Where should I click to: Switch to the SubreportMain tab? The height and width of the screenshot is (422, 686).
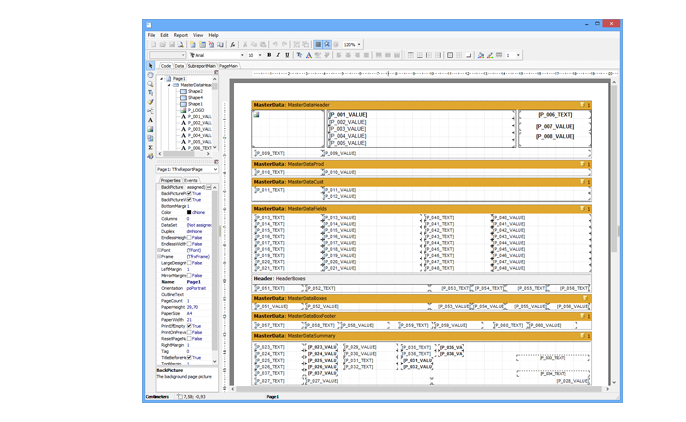click(x=201, y=66)
